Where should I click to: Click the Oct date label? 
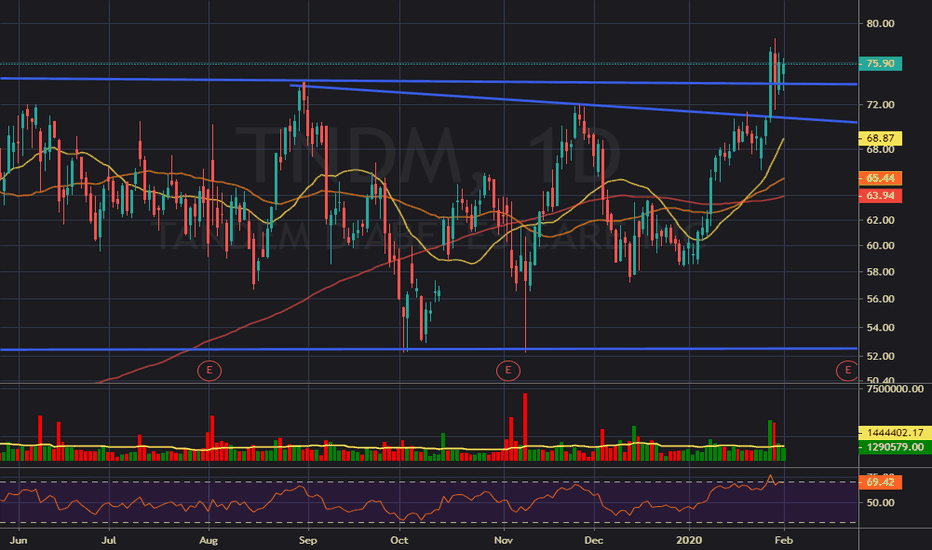click(x=399, y=540)
